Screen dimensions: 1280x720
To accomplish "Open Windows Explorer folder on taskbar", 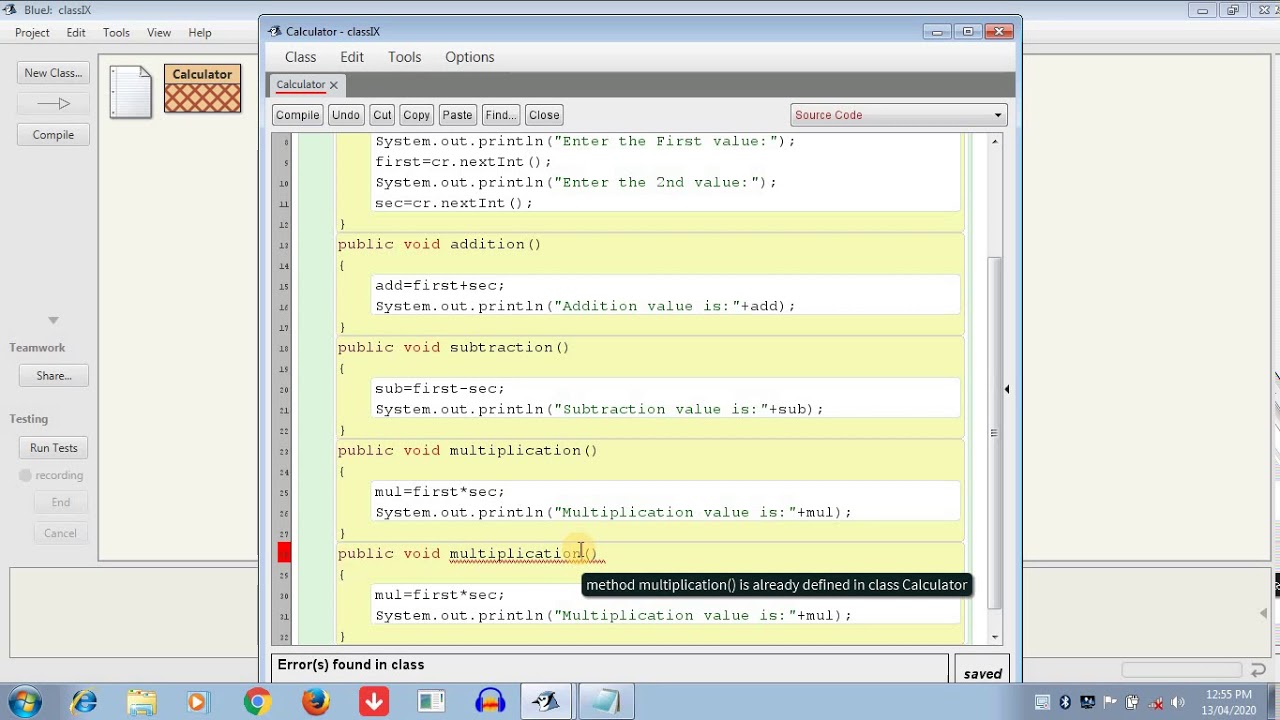I will 142,702.
